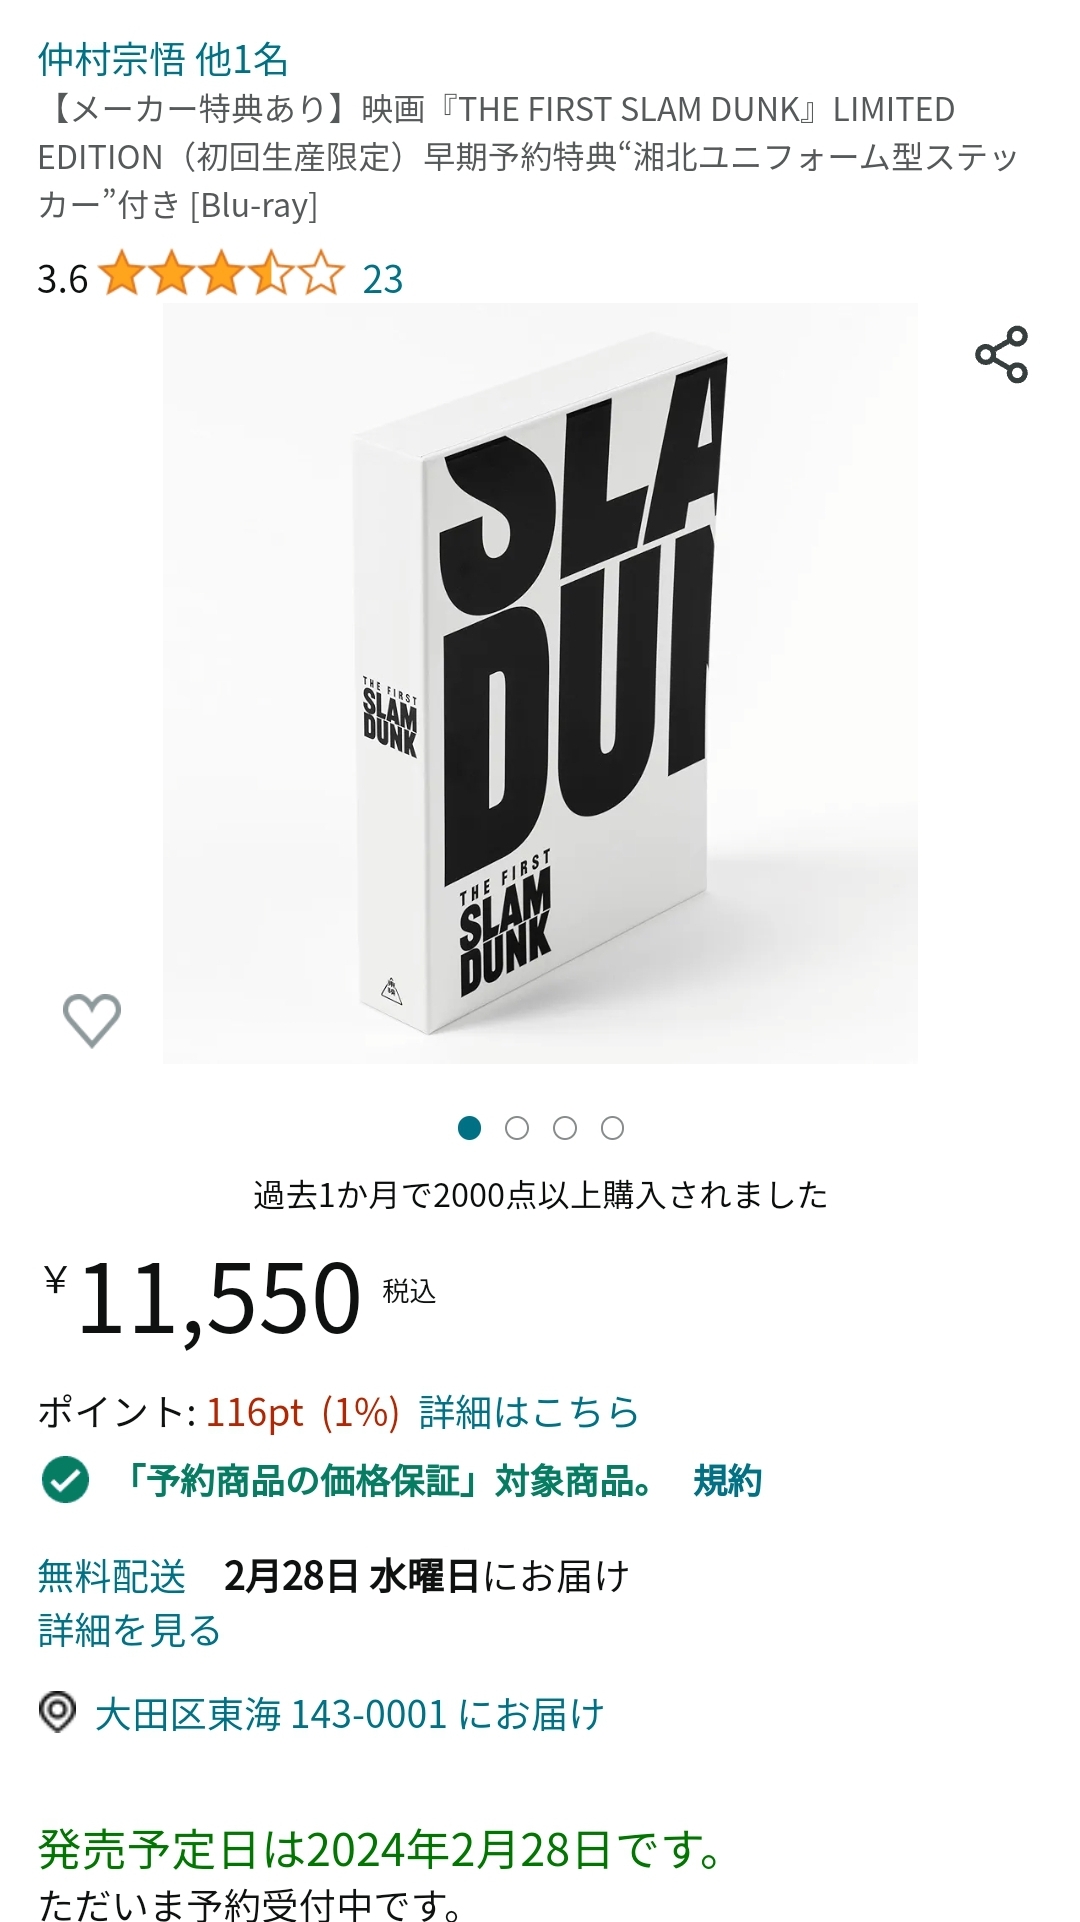Open author link 仲村宗悟 他1名
The height and width of the screenshot is (1922, 1080).
(x=163, y=60)
